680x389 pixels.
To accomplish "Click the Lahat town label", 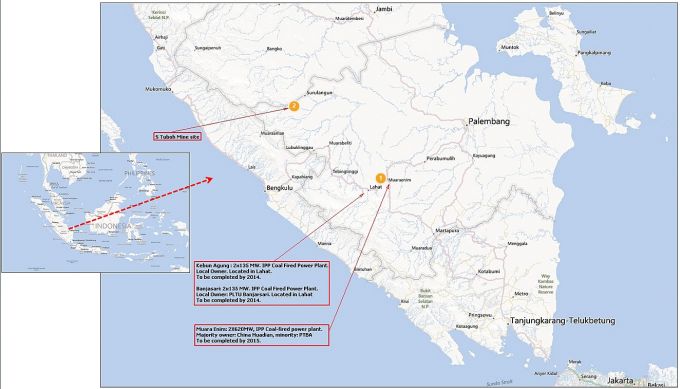I will coord(376,187).
